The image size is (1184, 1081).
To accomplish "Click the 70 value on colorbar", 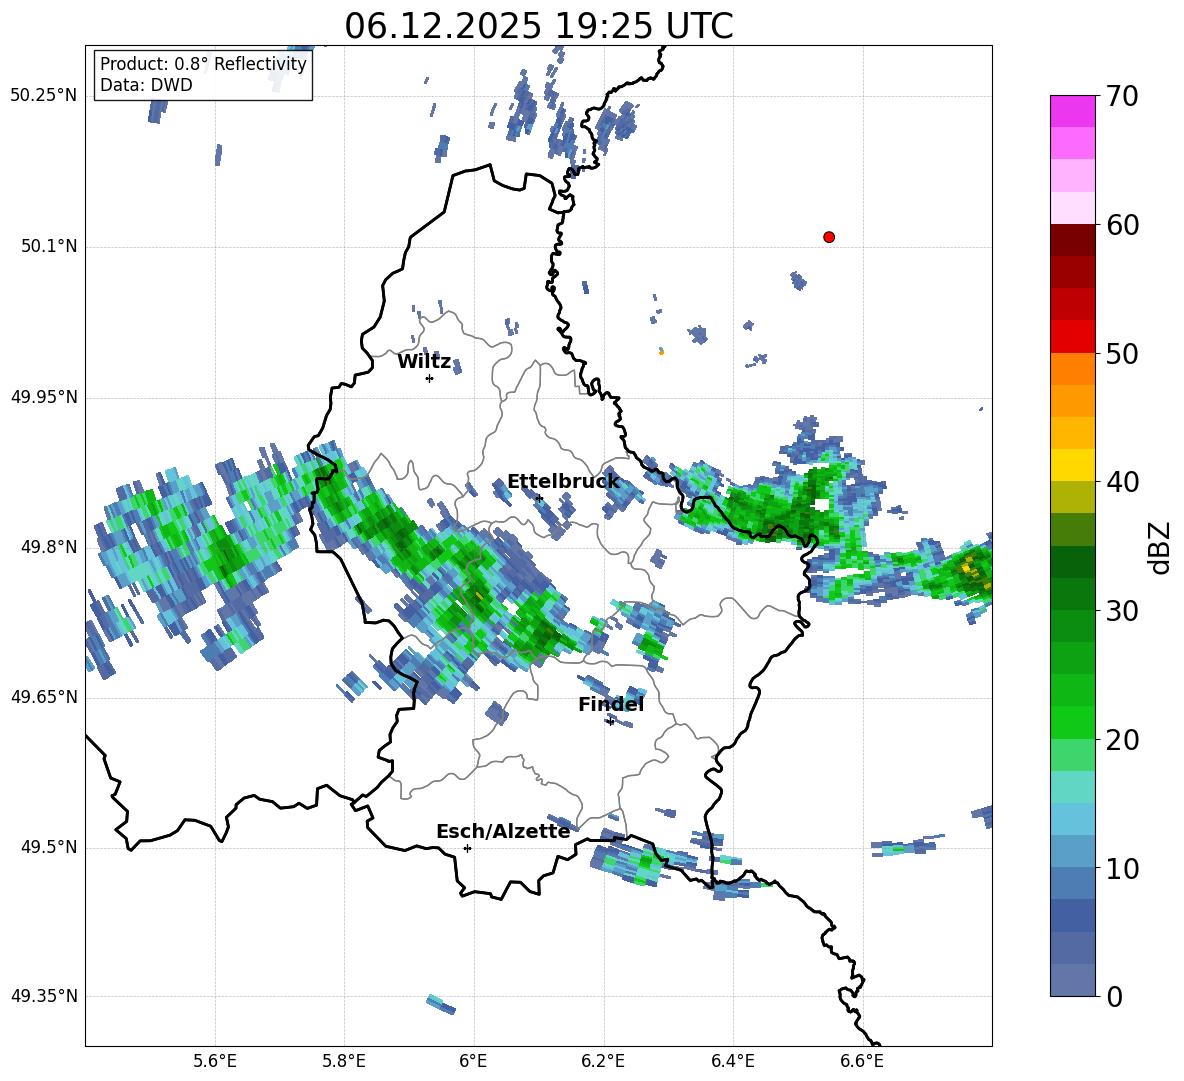I will click(x=1123, y=96).
